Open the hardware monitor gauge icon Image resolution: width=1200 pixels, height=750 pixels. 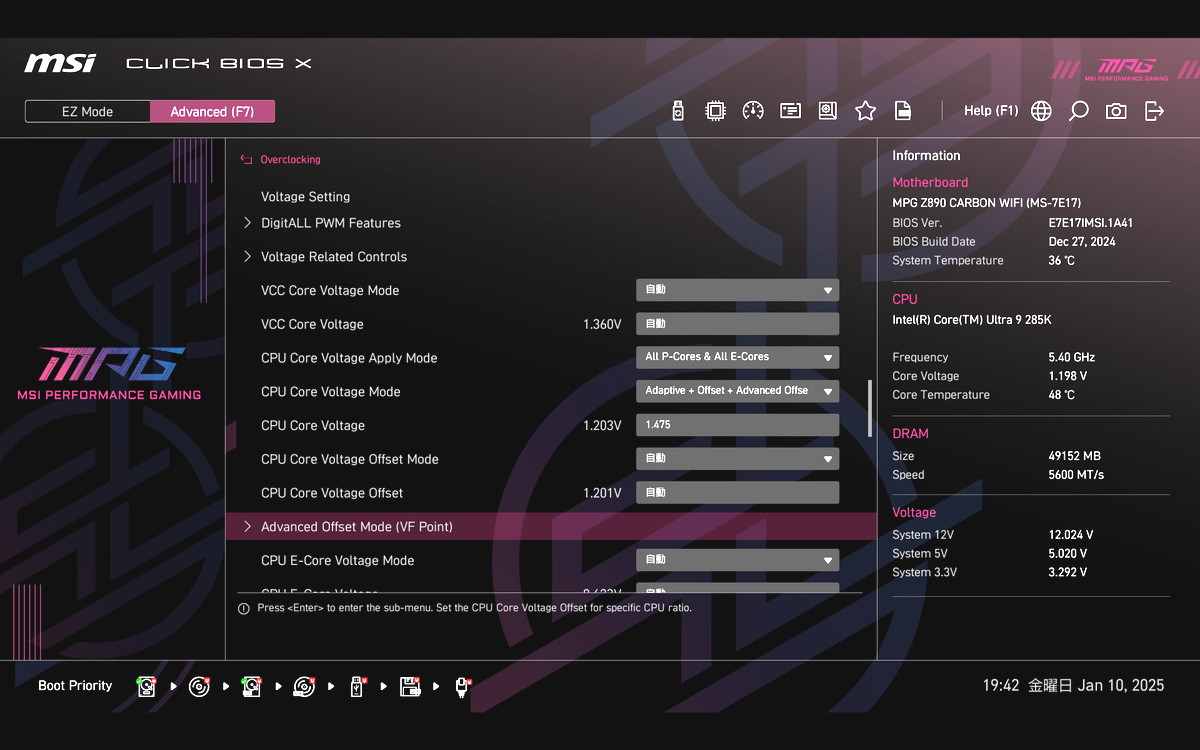click(x=753, y=111)
